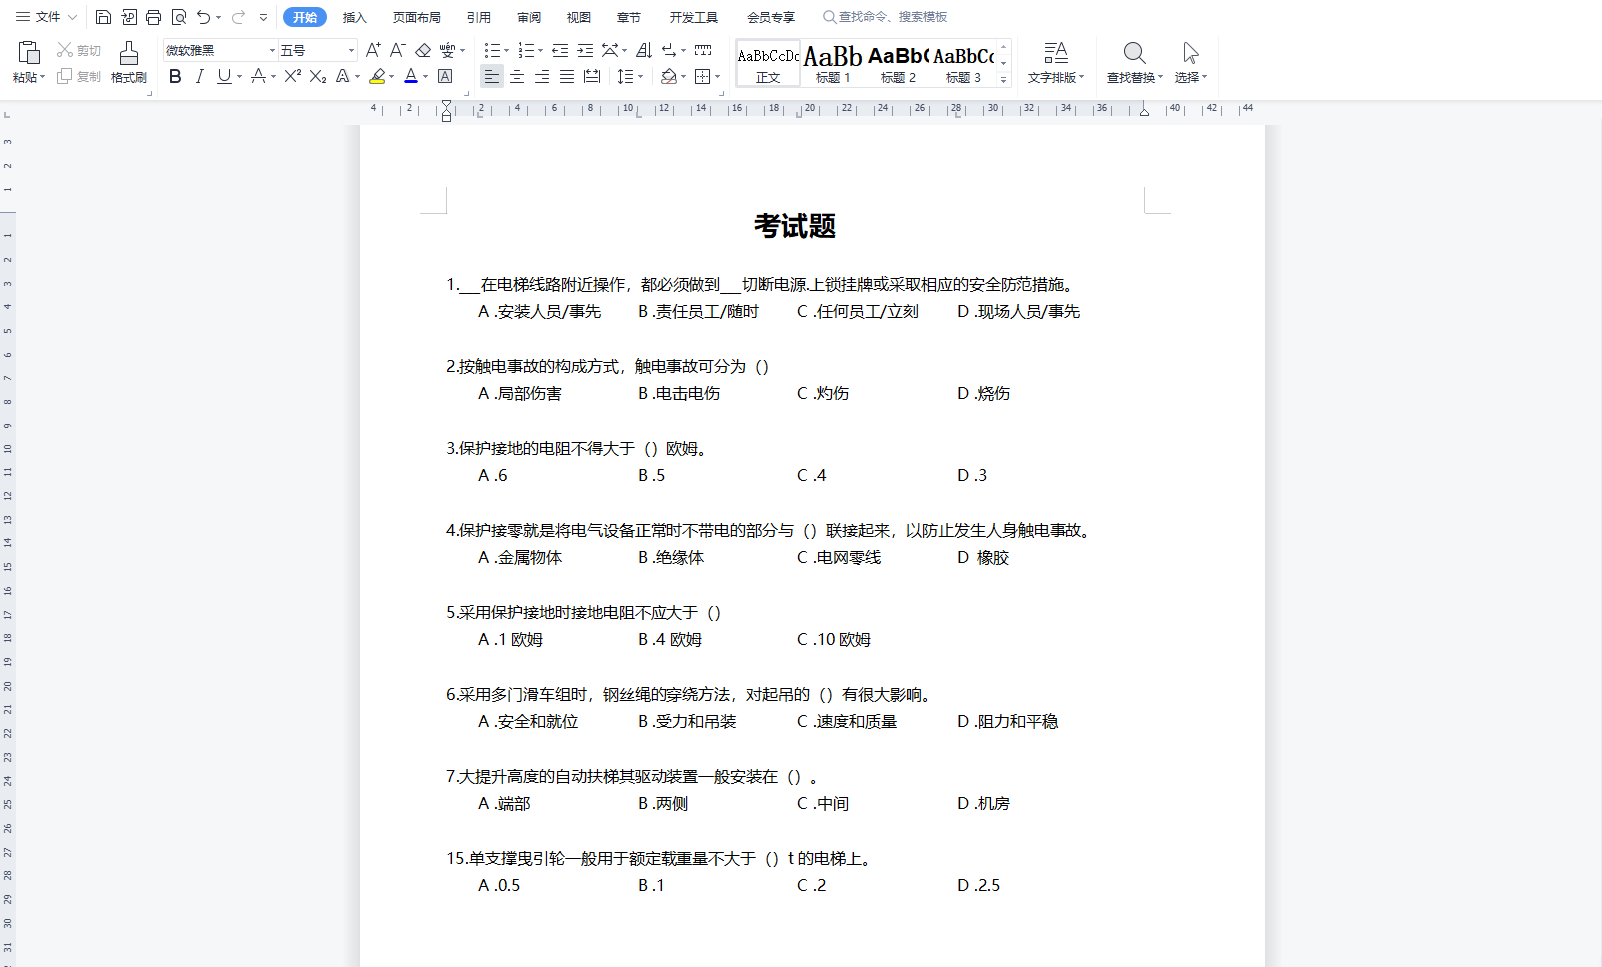Switch to the 视图 tab

tap(579, 17)
